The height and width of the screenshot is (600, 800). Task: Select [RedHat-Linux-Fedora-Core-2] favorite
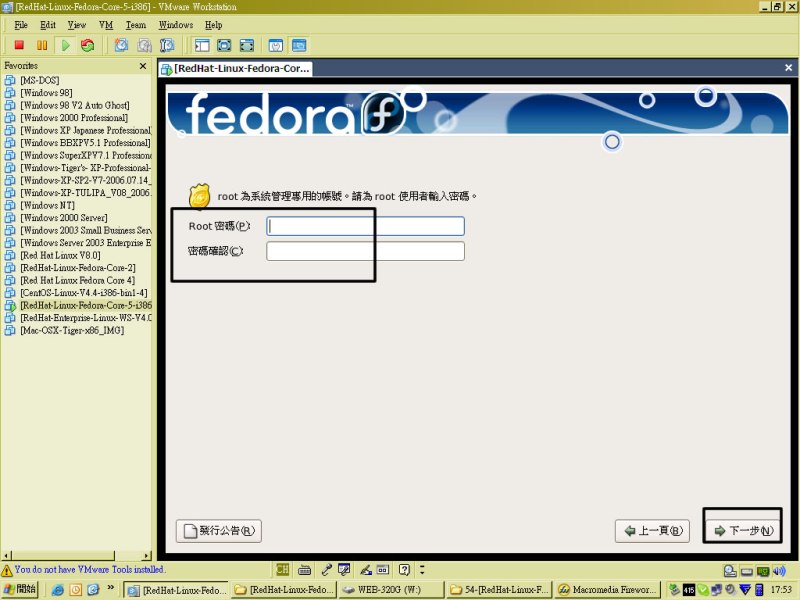pos(78,268)
